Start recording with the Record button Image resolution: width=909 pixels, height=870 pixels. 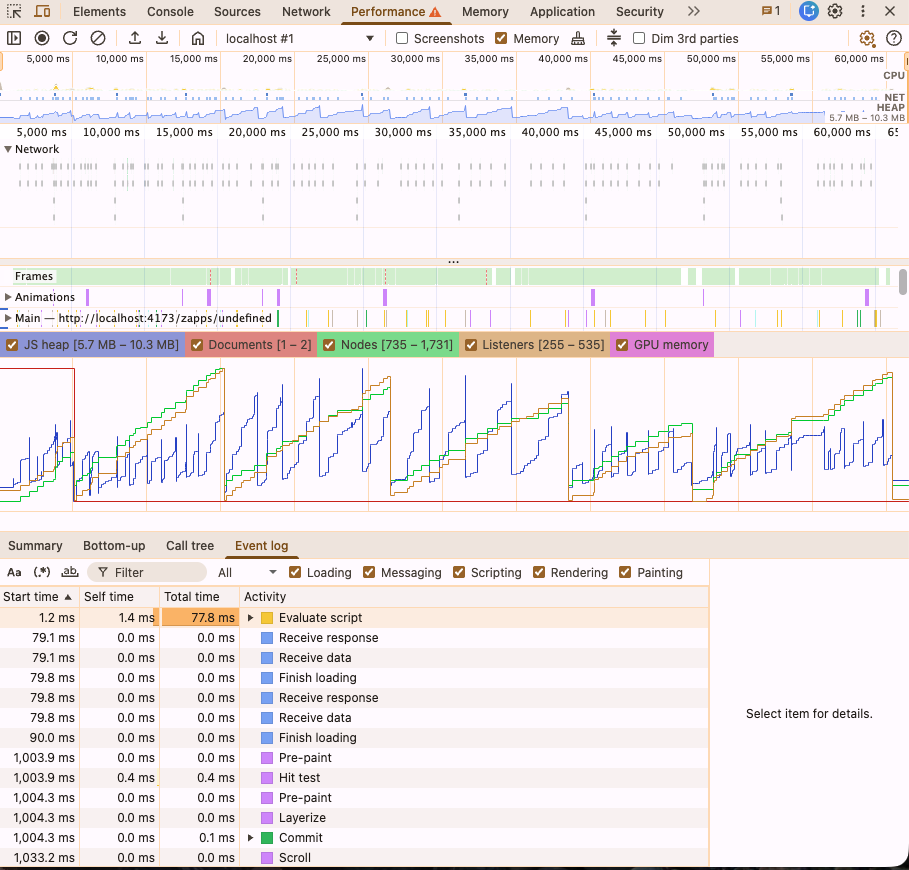tap(42, 38)
